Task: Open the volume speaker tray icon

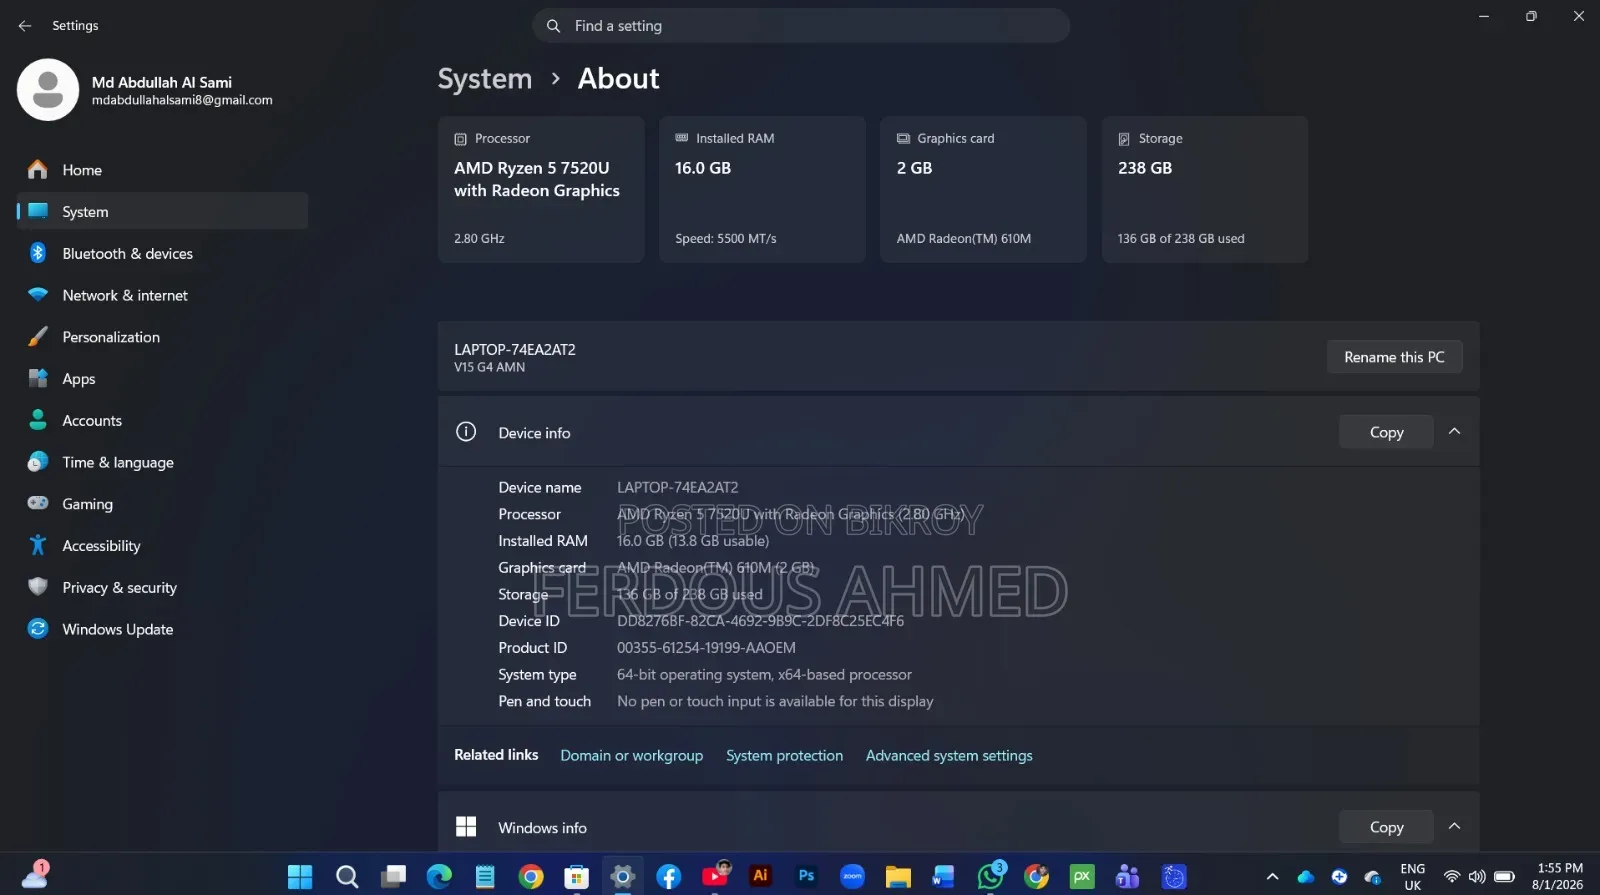Action: coord(1477,877)
